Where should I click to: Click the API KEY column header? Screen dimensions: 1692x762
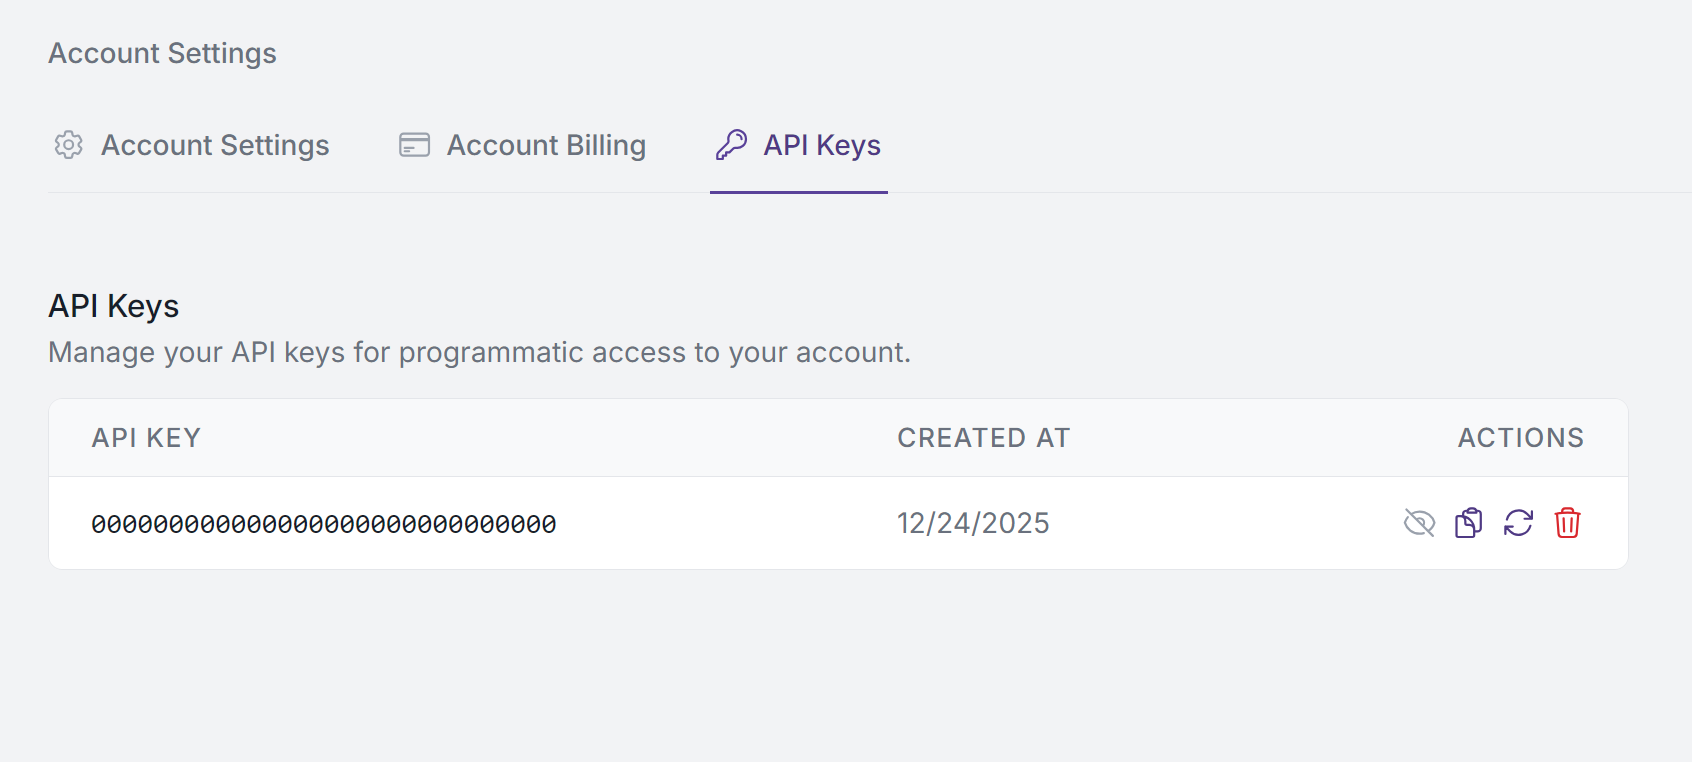(146, 438)
